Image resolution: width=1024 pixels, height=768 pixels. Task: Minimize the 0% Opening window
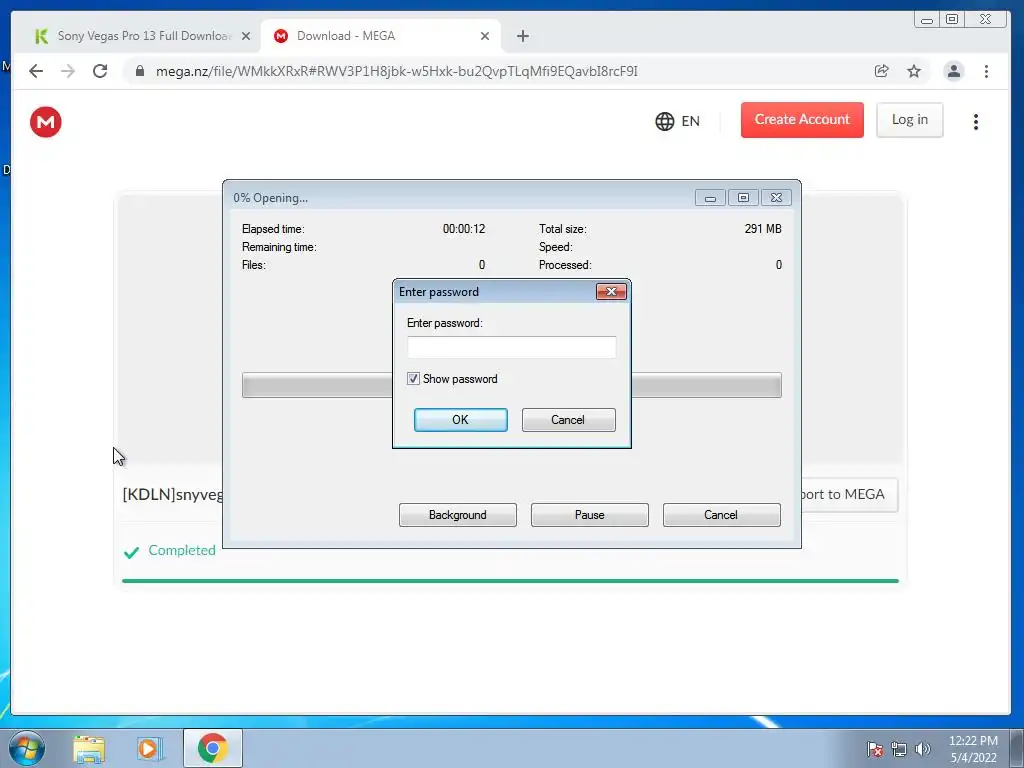pyautogui.click(x=711, y=197)
